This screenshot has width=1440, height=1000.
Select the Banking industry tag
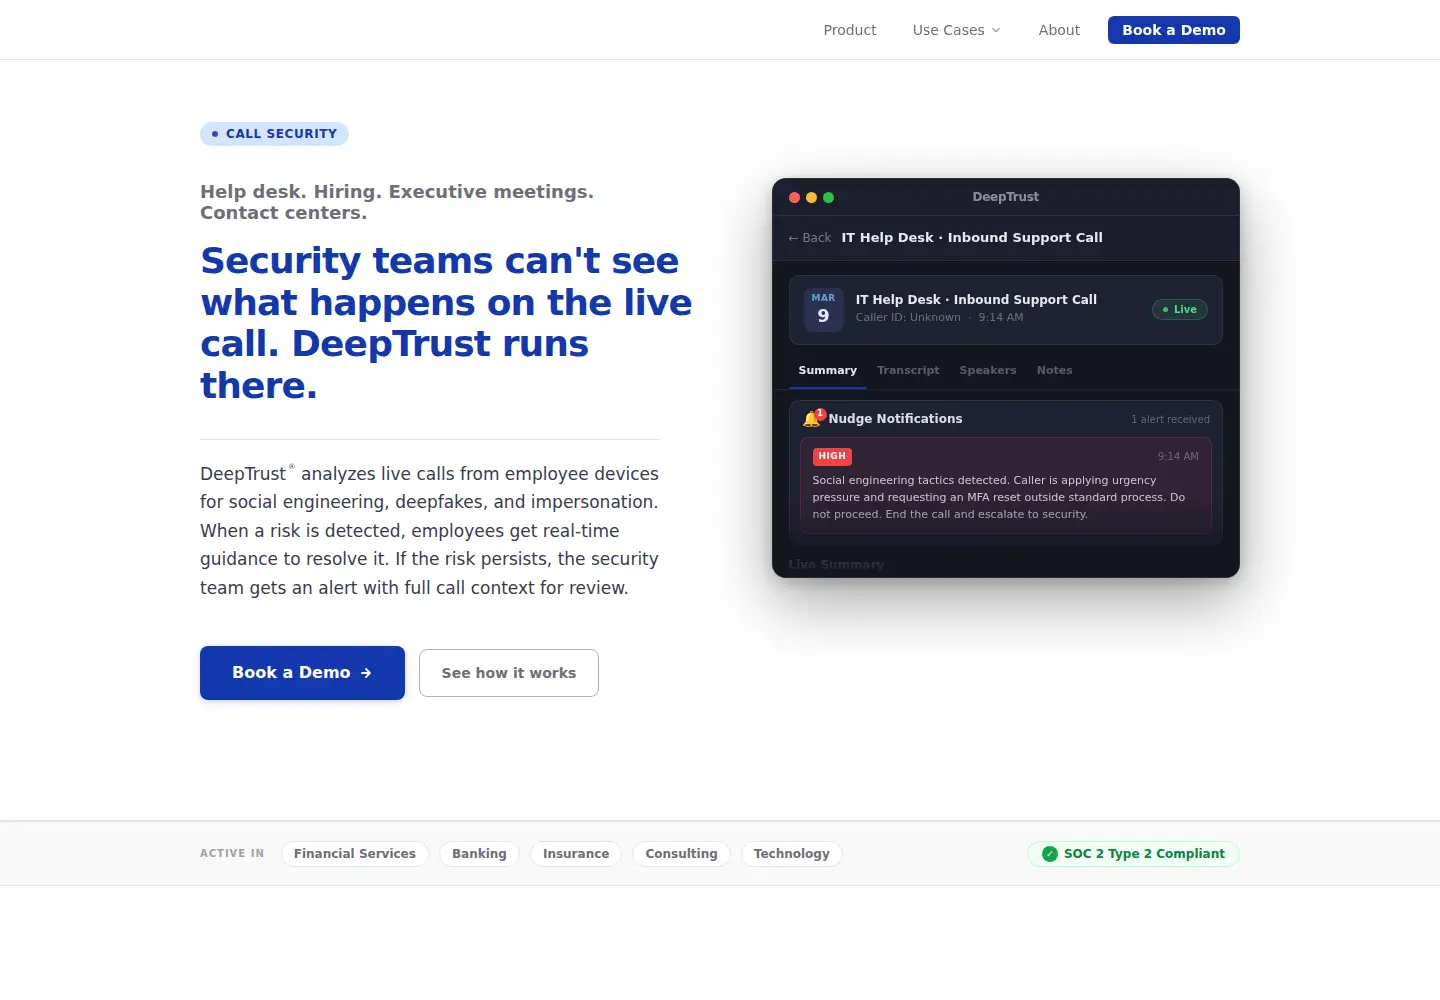(479, 854)
